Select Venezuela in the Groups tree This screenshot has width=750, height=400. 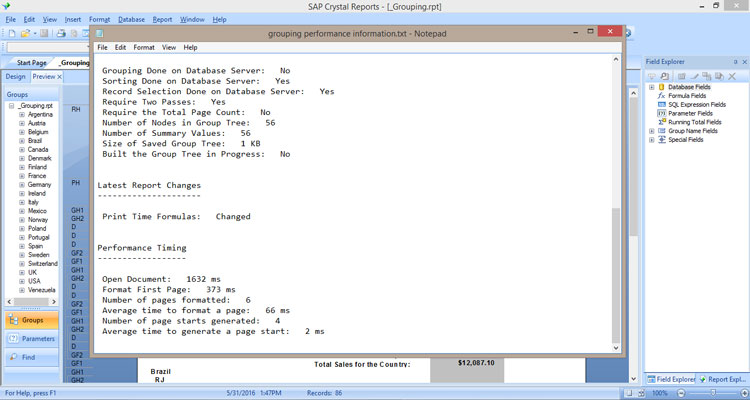(42, 290)
